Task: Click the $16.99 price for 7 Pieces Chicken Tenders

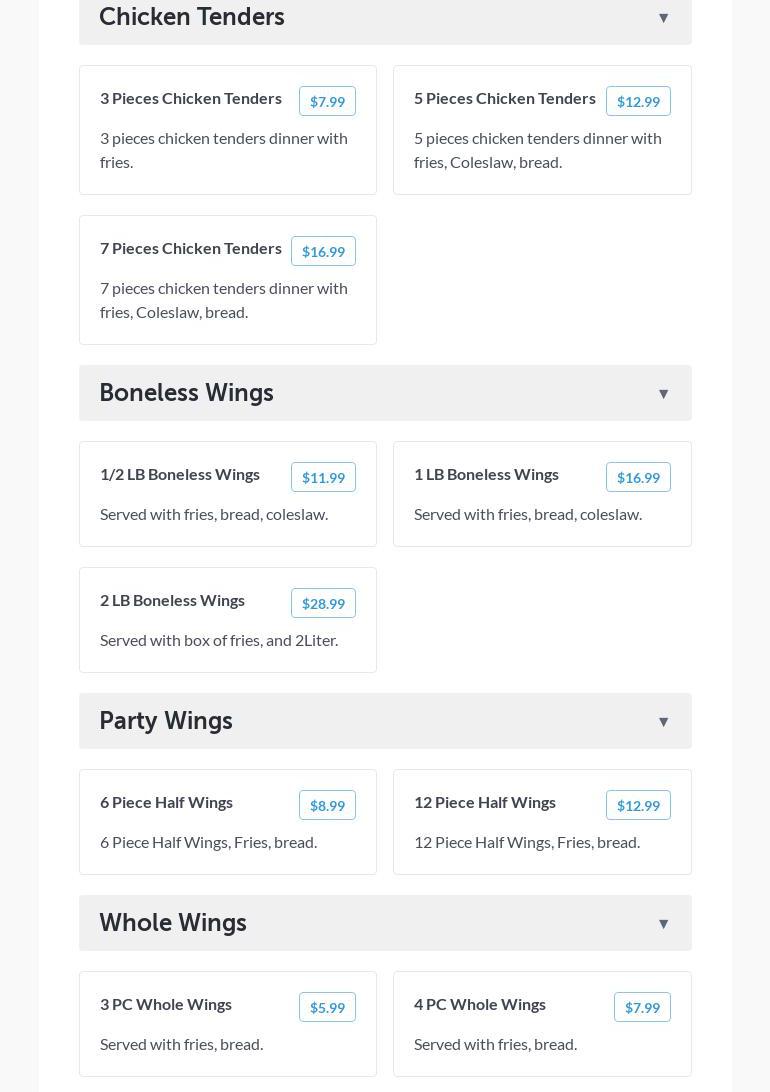Action: coord(323,251)
